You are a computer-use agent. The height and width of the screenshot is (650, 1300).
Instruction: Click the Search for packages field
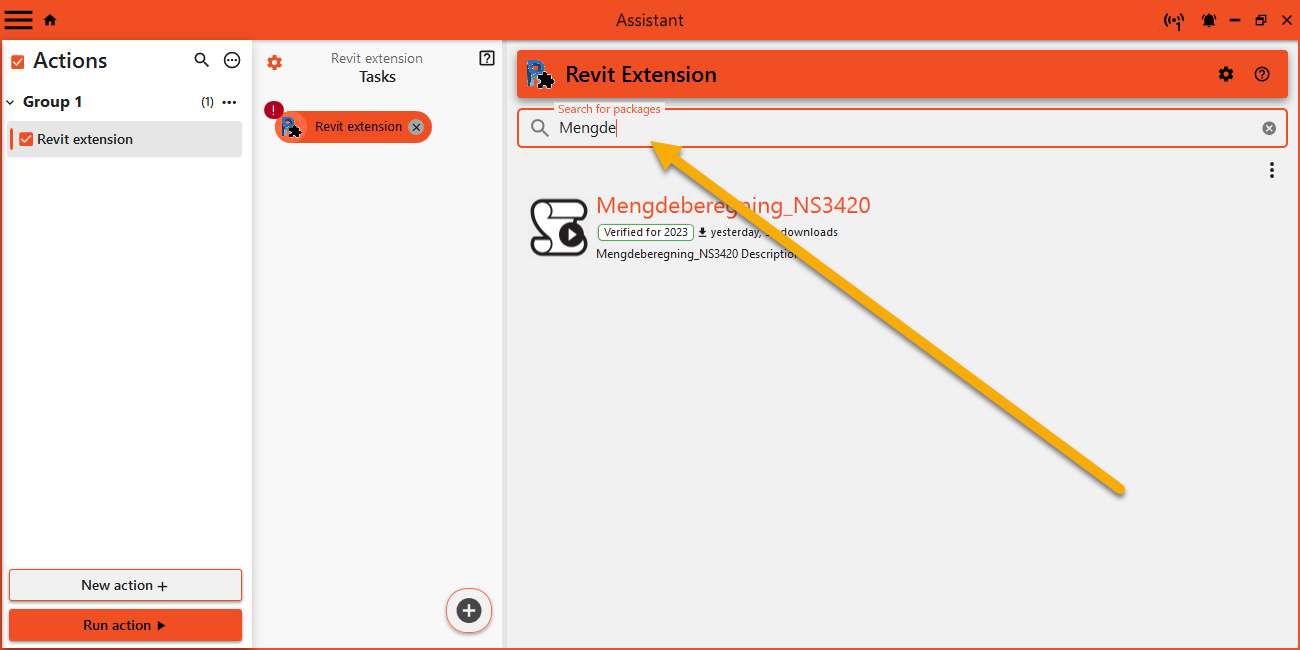[x=900, y=128]
